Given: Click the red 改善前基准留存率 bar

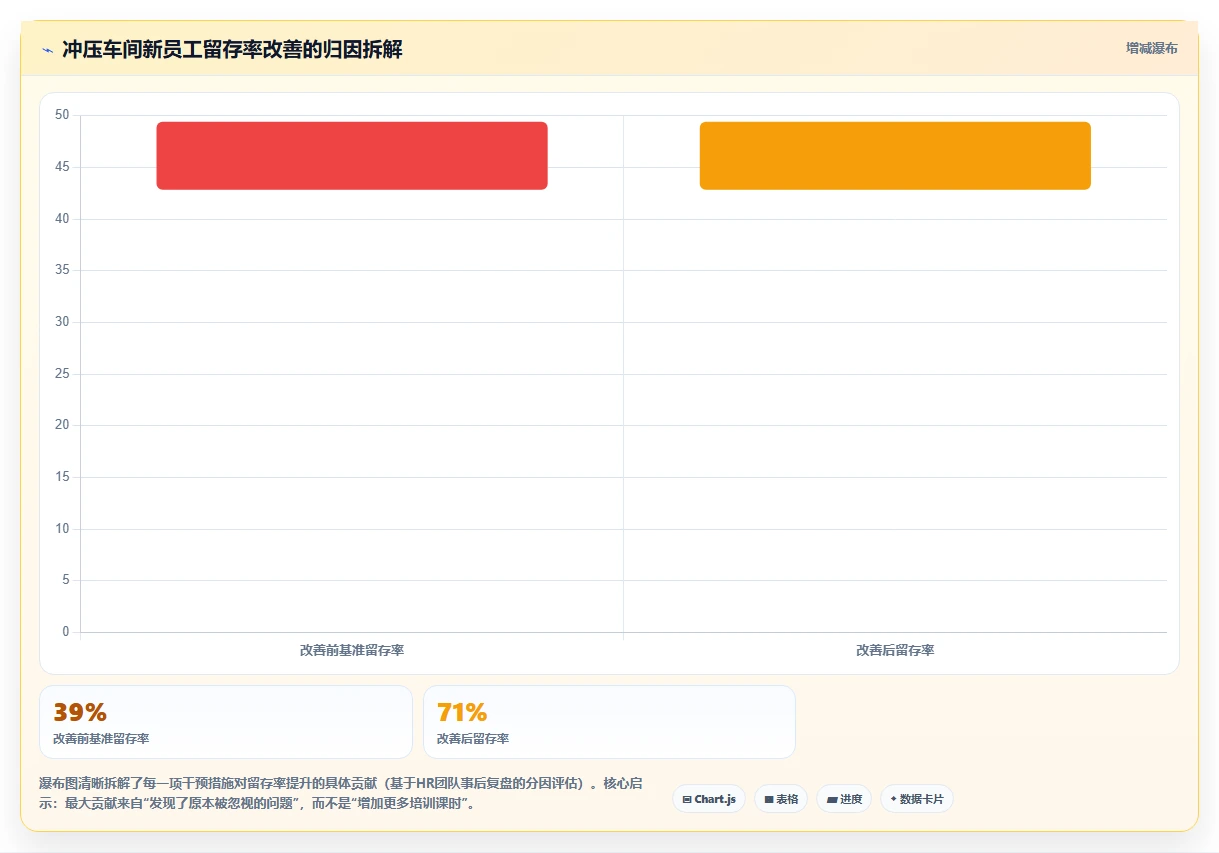Looking at the screenshot, I should (x=352, y=156).
